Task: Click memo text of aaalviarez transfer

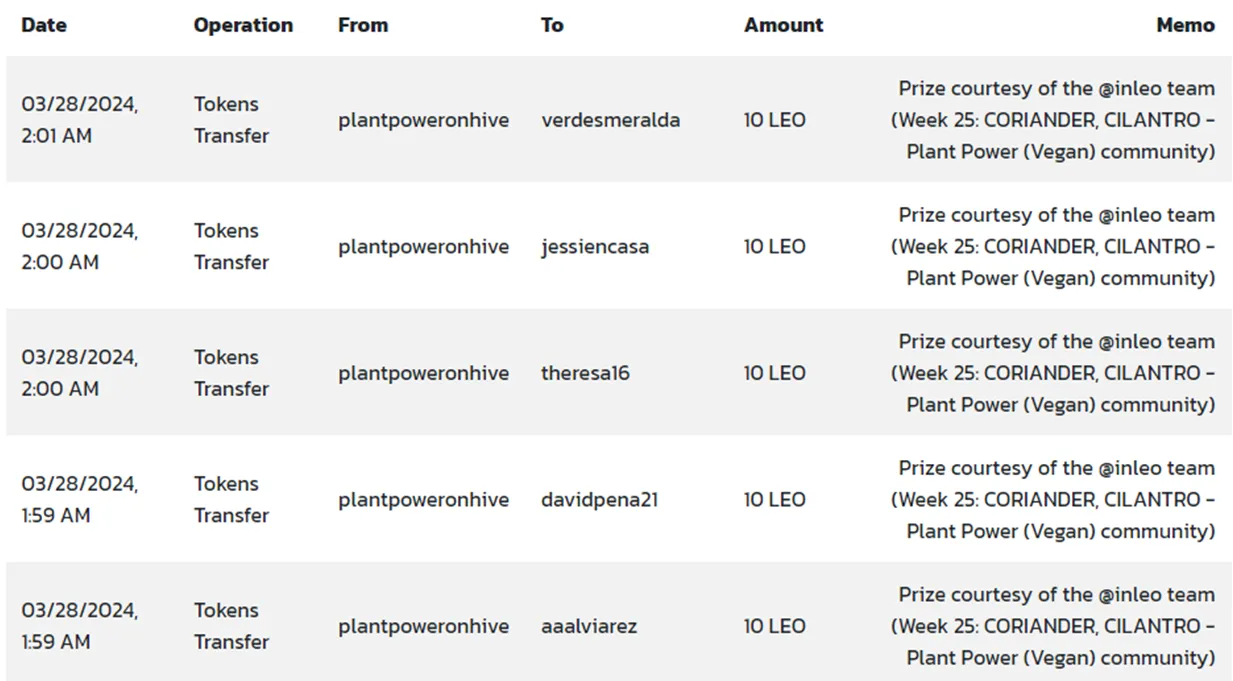Action: [1053, 626]
